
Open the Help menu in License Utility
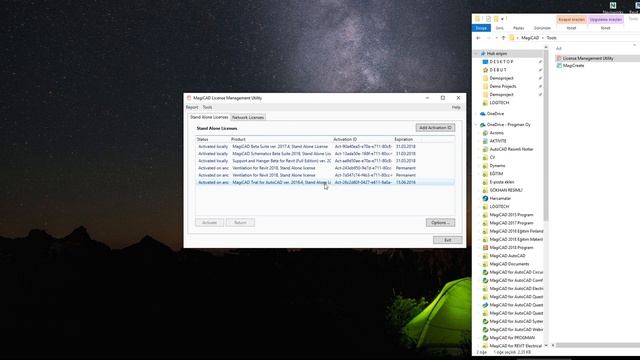[x=456, y=107]
